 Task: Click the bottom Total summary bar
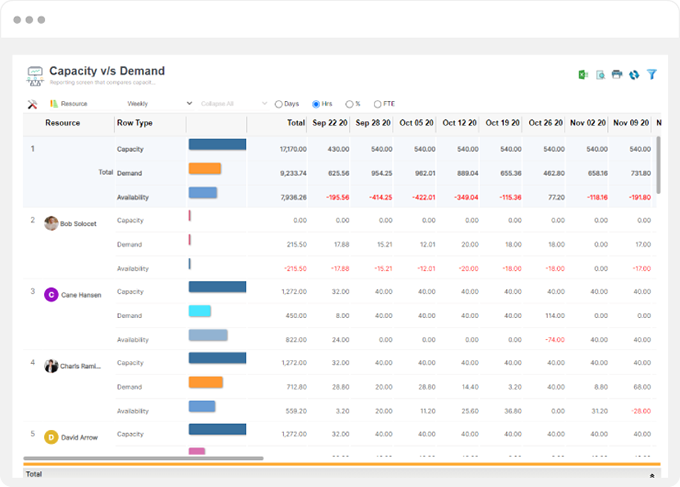point(342,474)
